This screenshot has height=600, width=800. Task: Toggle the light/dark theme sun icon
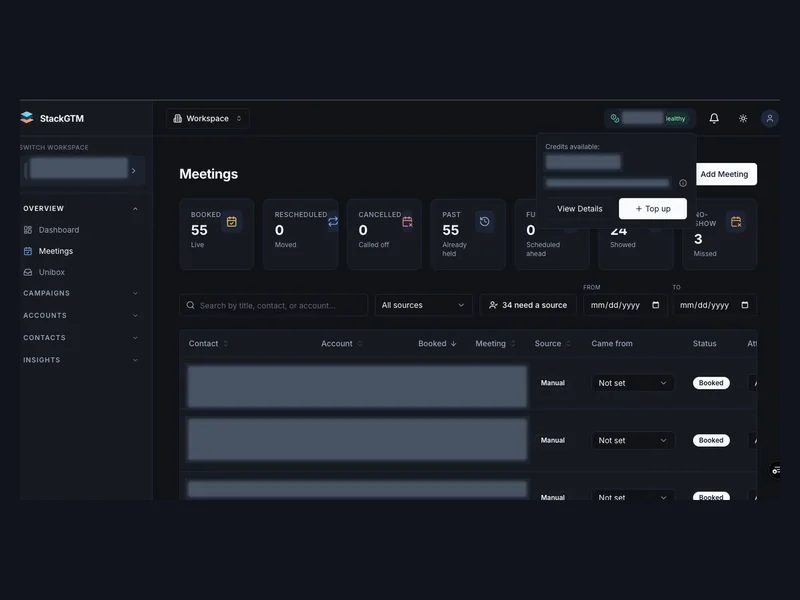(743, 118)
